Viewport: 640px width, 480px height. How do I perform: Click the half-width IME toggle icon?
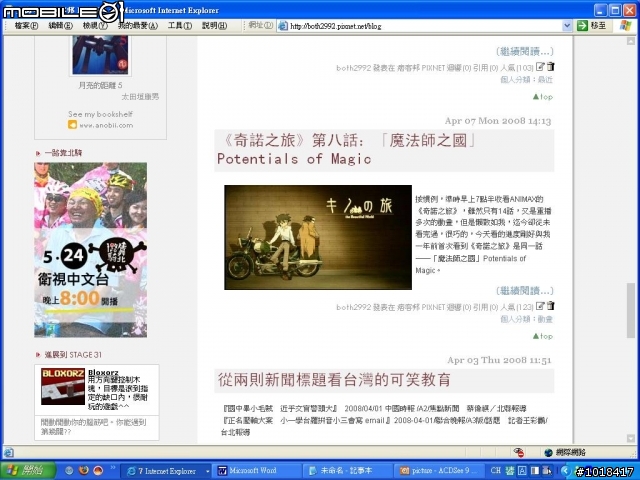point(535,471)
